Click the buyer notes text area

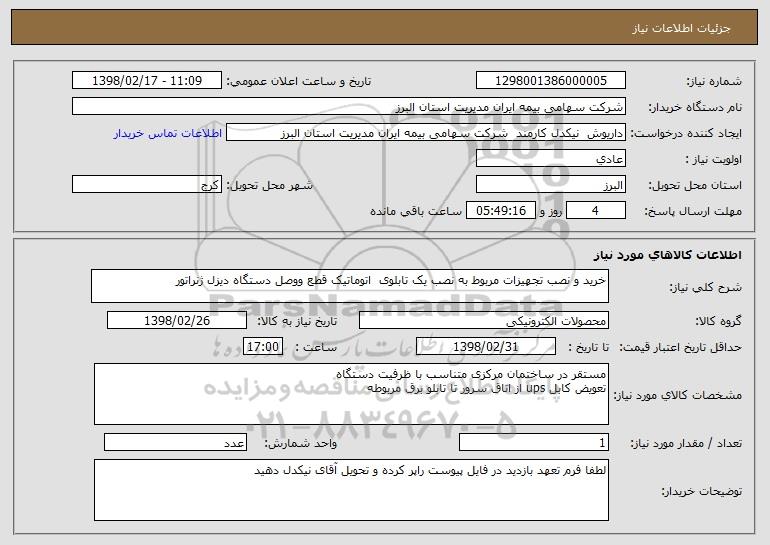tap(351, 490)
